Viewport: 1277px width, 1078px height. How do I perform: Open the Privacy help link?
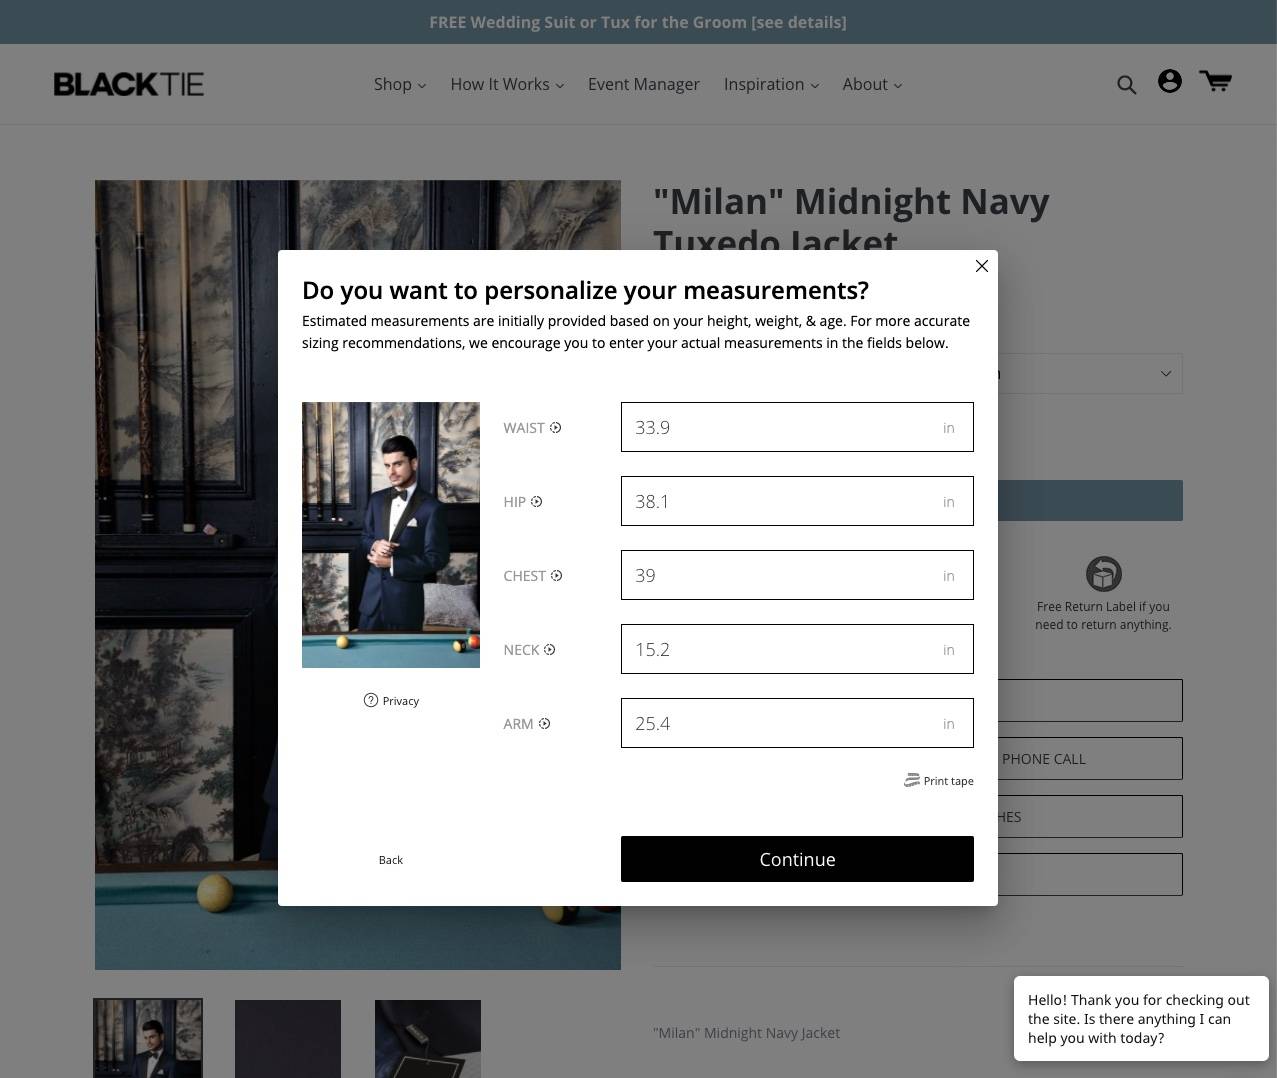pos(391,701)
